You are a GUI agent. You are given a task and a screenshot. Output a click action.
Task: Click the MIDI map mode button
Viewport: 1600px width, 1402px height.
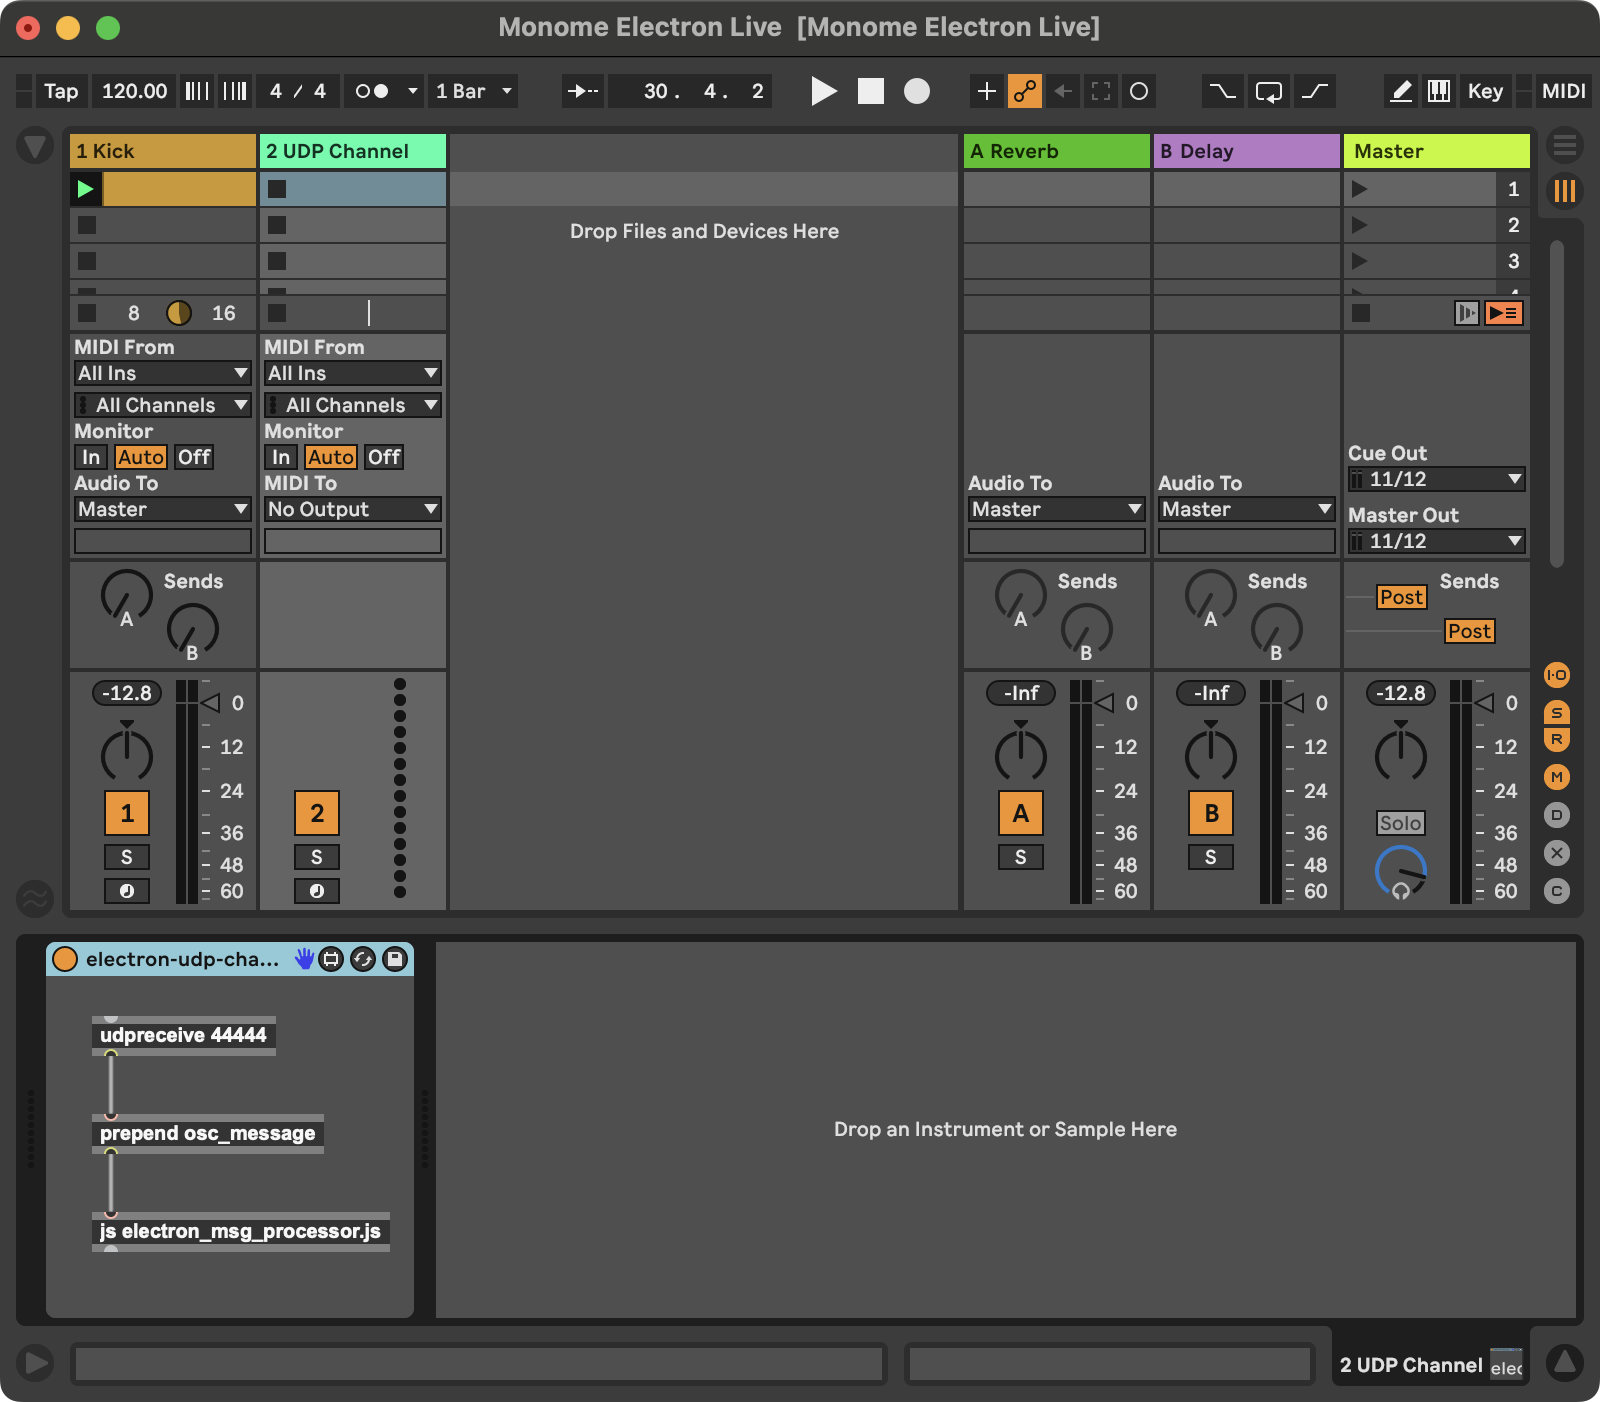[x=1563, y=91]
